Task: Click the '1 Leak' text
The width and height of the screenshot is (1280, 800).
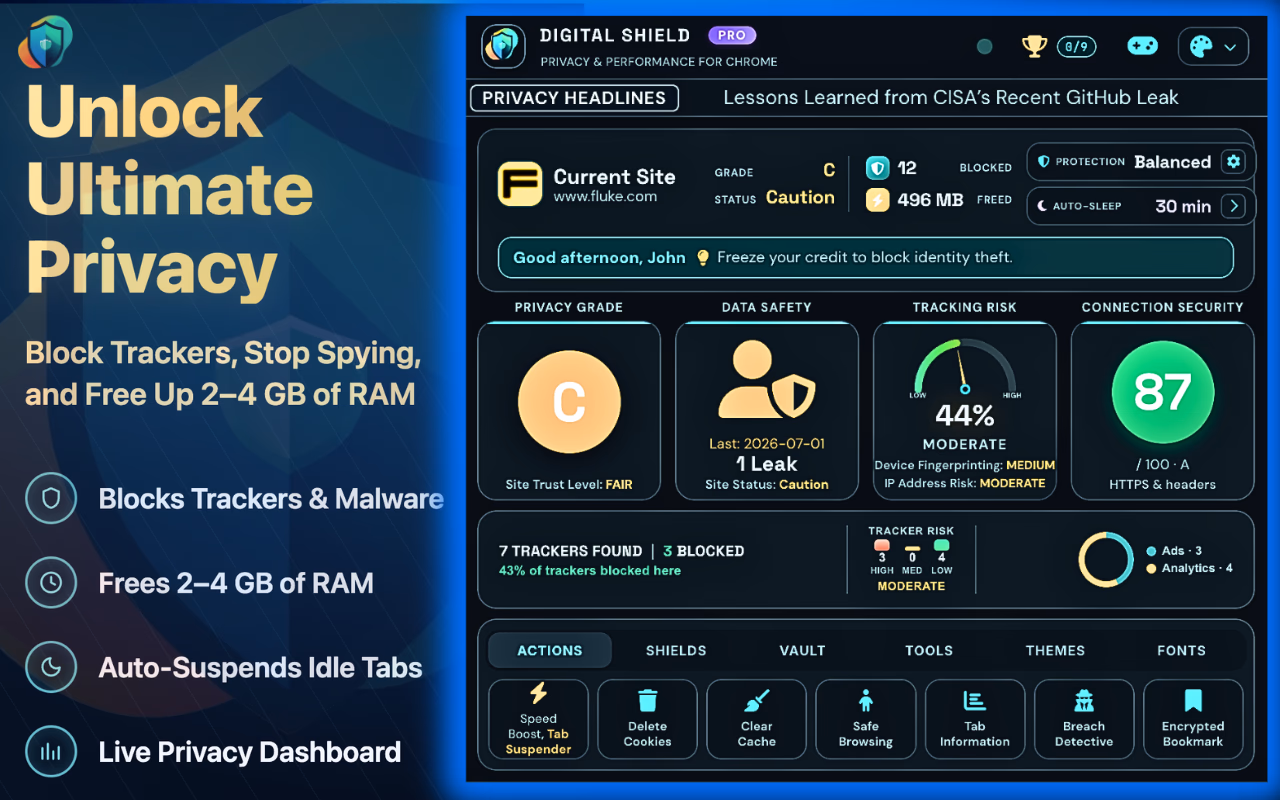Action: [x=767, y=464]
